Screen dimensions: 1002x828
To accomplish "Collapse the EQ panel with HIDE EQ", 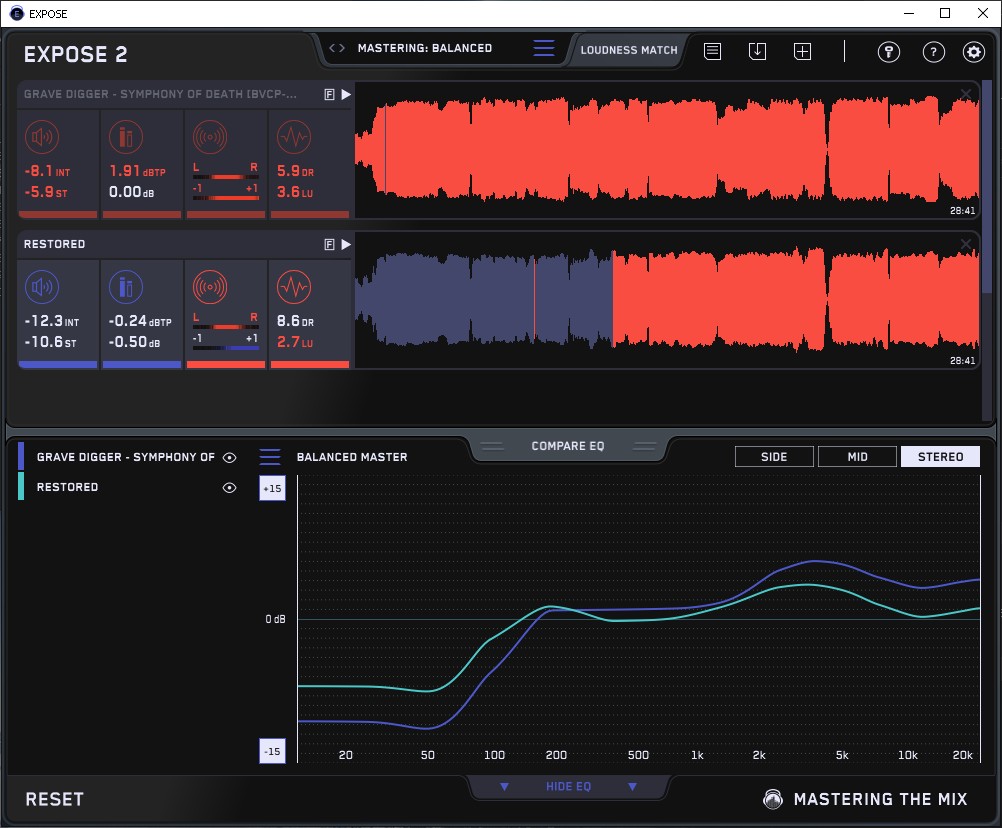I will 568,786.
